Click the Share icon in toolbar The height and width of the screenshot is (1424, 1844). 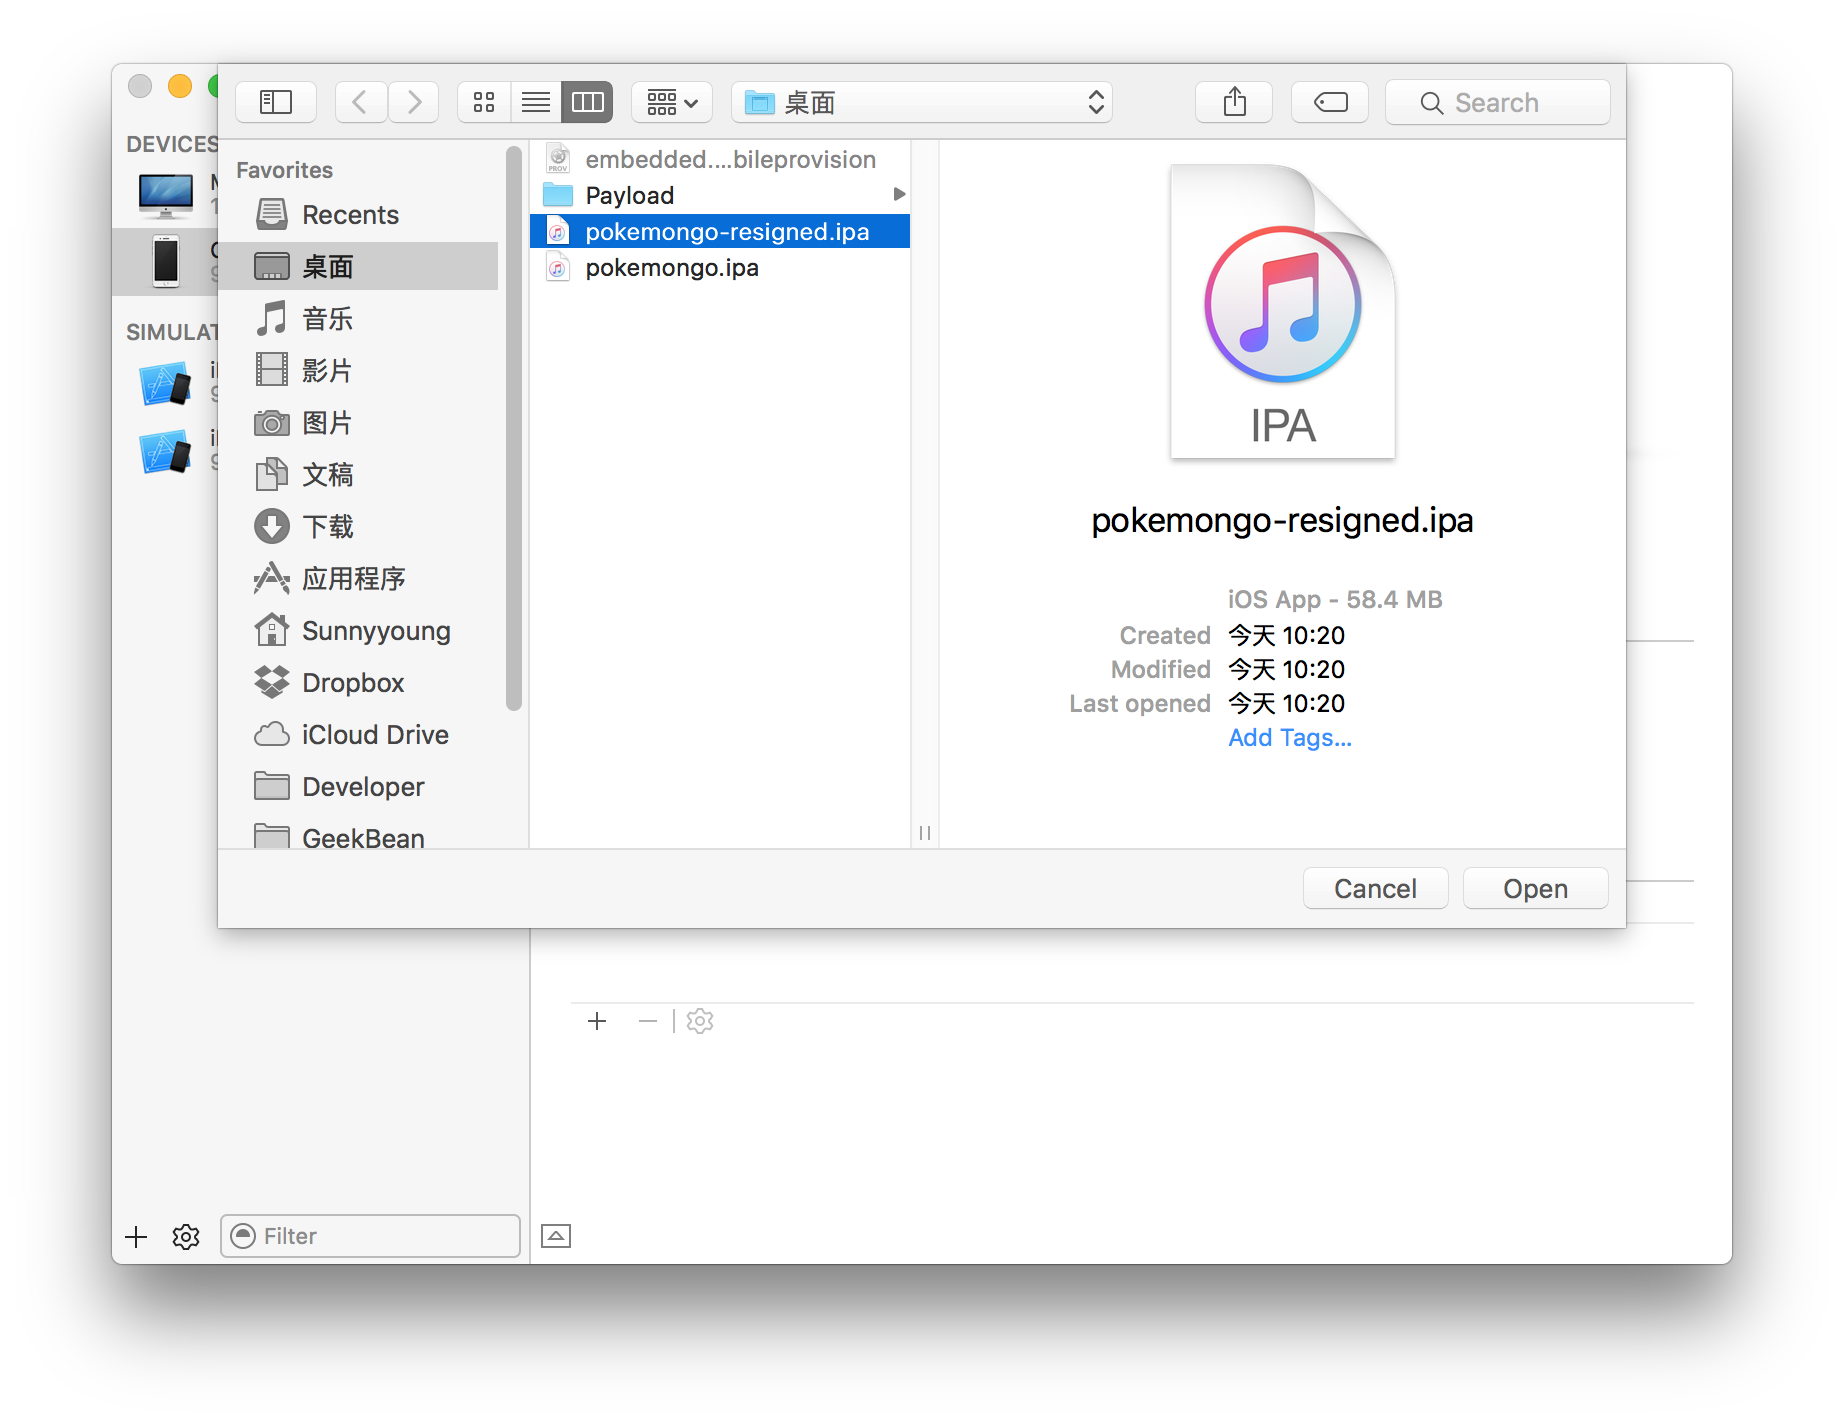1234,102
